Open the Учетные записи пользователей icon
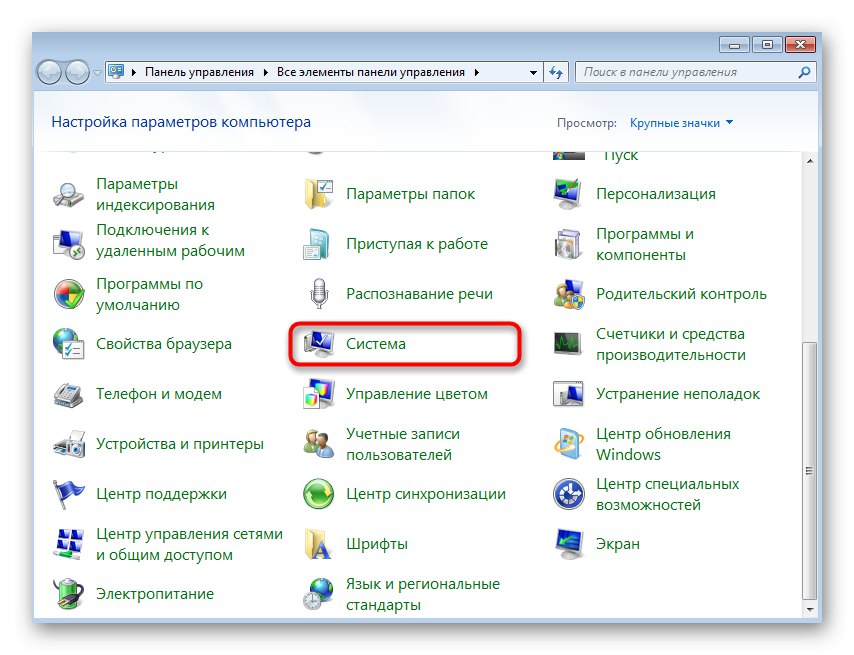This screenshot has height=655, width=854. (x=319, y=444)
